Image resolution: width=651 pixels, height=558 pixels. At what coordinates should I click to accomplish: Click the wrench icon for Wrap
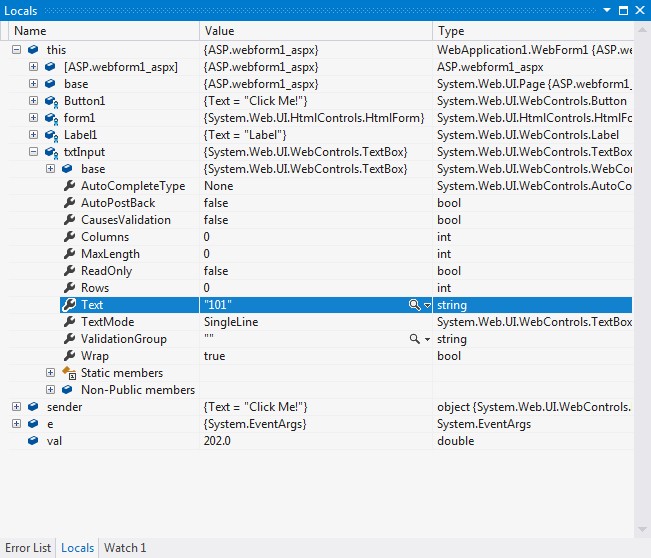(x=69, y=356)
